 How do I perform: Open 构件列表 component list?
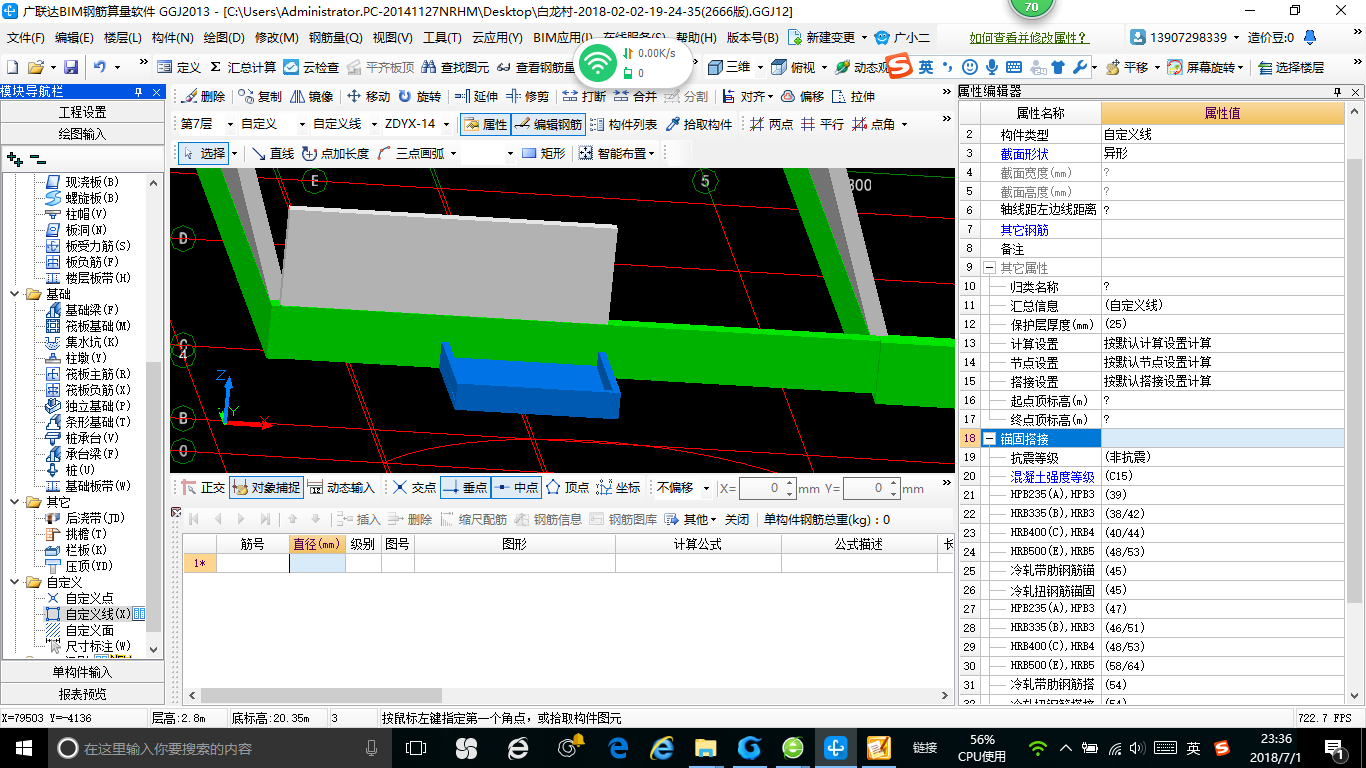coord(623,124)
